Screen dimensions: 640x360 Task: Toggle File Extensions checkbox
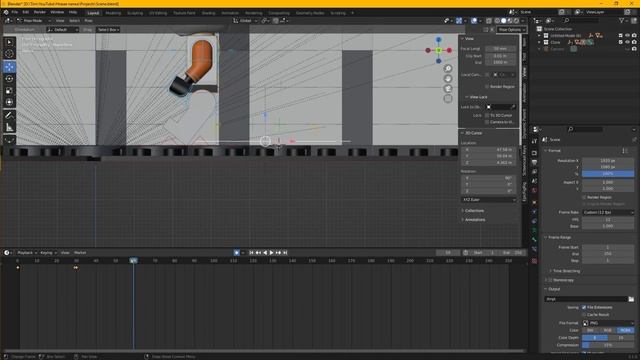coord(584,307)
